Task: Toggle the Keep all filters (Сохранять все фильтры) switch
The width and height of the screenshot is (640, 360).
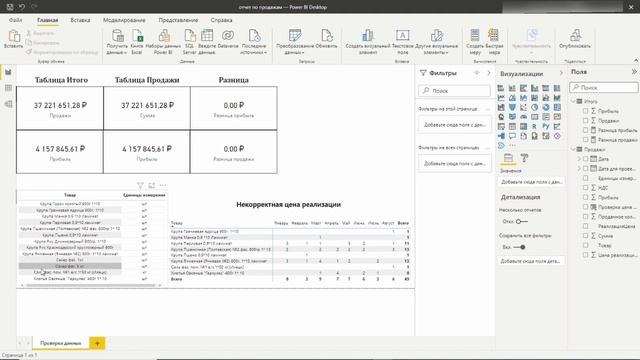Action: (520, 247)
